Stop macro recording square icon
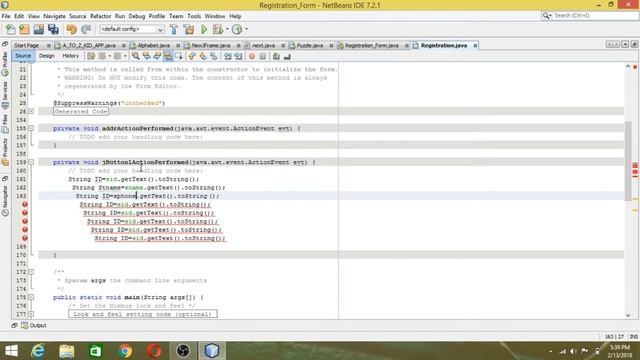The image size is (640, 360). point(263,56)
